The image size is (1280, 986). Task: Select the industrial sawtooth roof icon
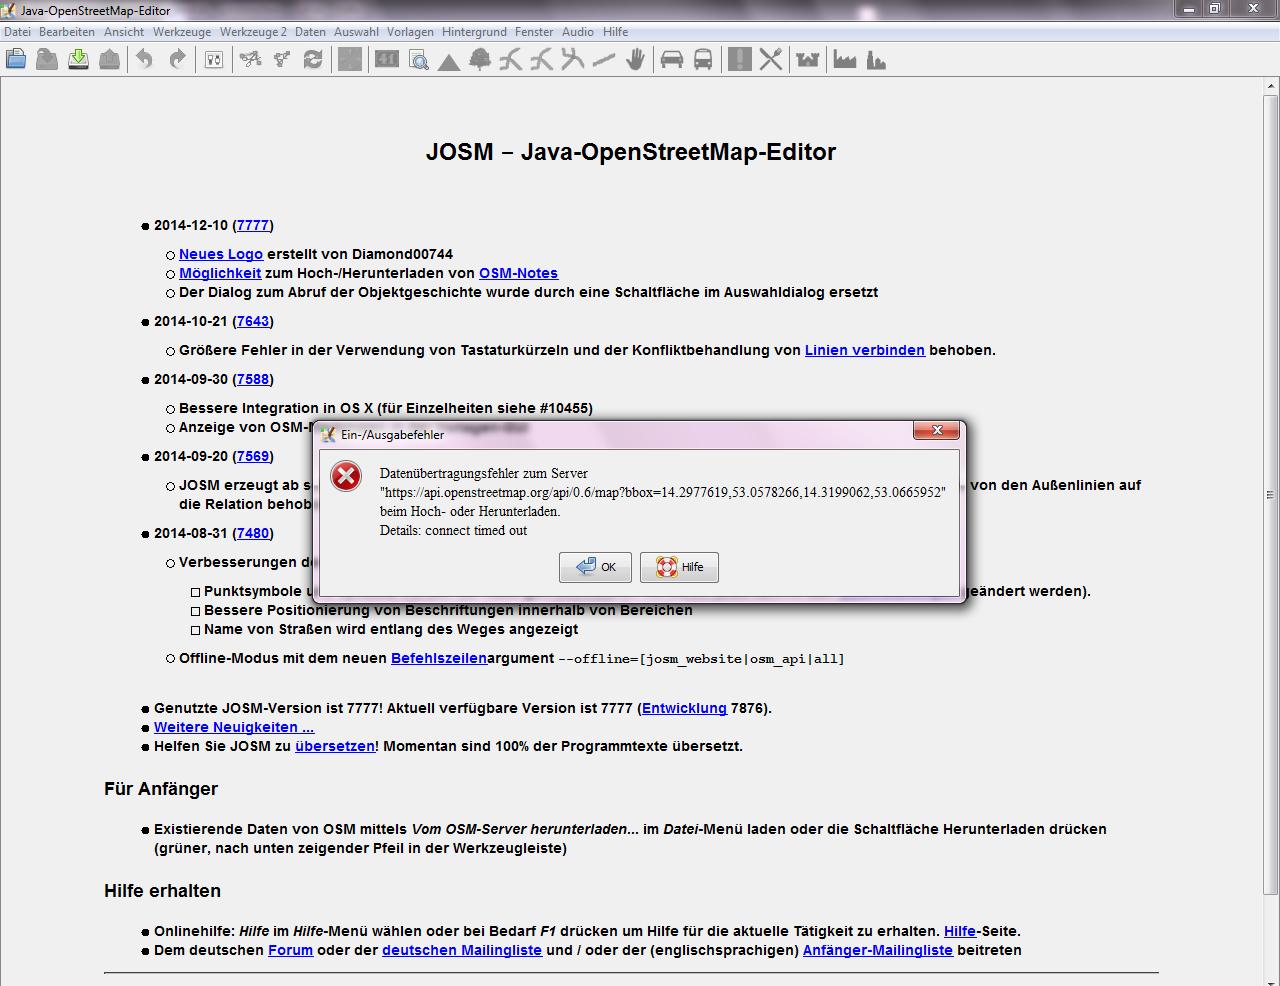coord(845,60)
